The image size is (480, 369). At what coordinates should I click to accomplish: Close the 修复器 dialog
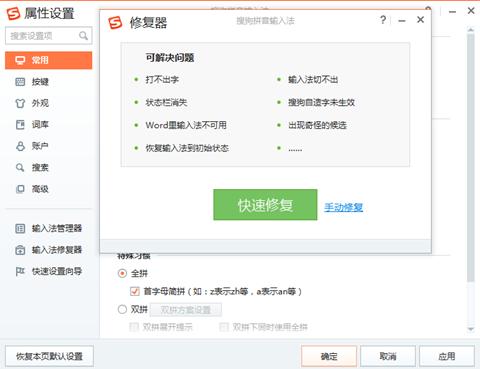pos(420,20)
